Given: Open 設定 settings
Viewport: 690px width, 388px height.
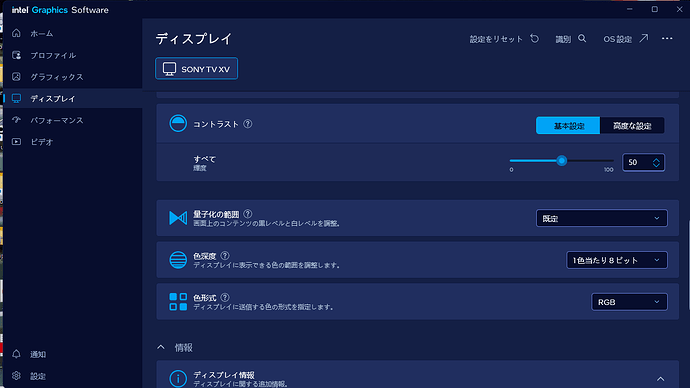Looking at the screenshot, I should [38, 376].
